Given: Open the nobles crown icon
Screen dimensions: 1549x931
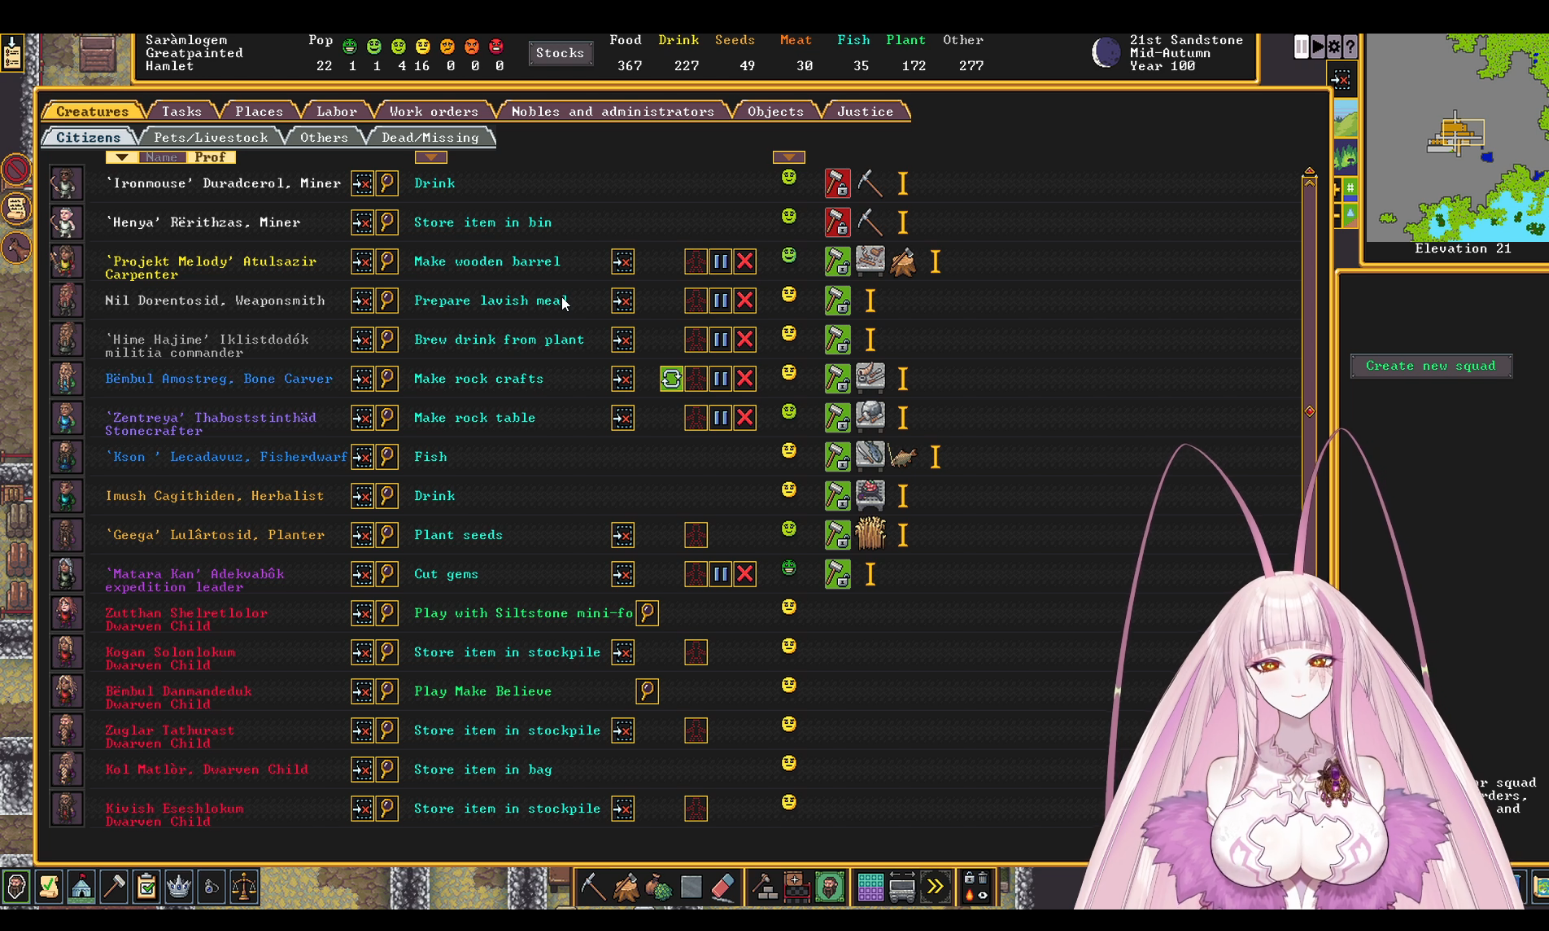Looking at the screenshot, I should pyautogui.click(x=179, y=886).
